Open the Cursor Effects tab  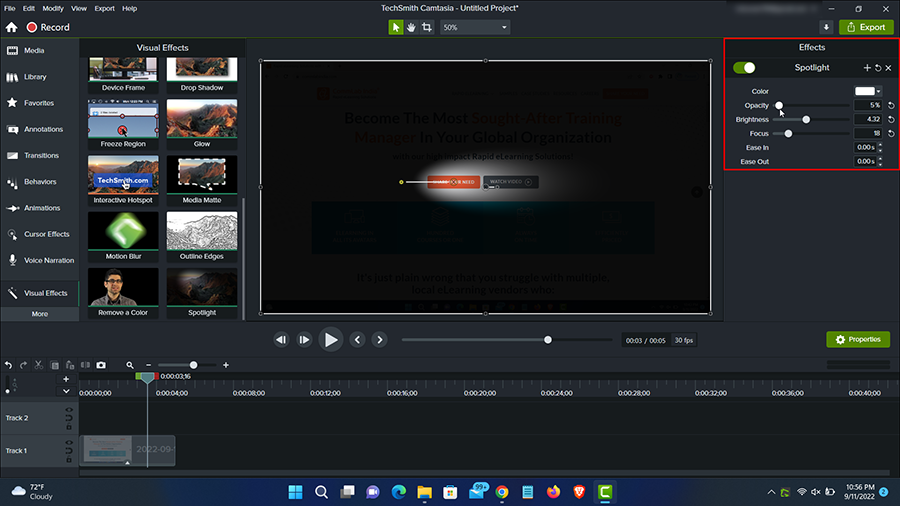coord(39,234)
